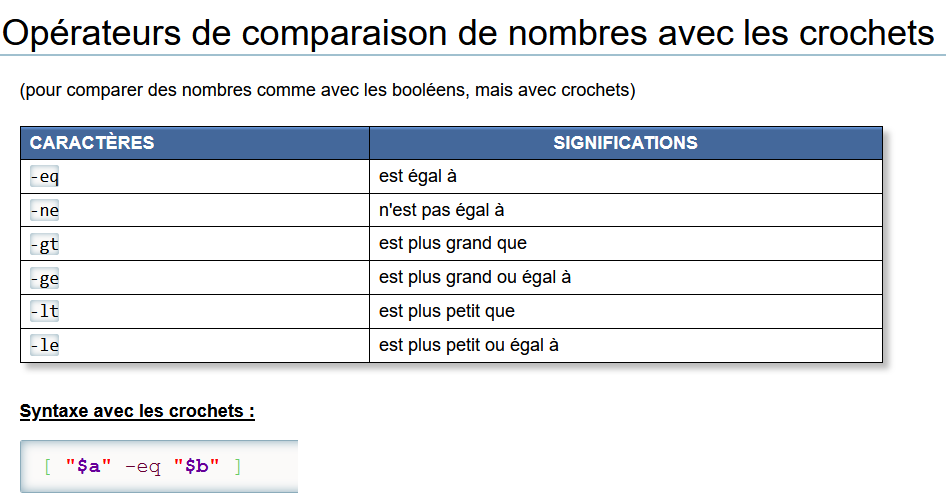Image resolution: width=946 pixels, height=503 pixels.
Task: Click "est plus petit ou égal à" text
Action: [469, 346]
